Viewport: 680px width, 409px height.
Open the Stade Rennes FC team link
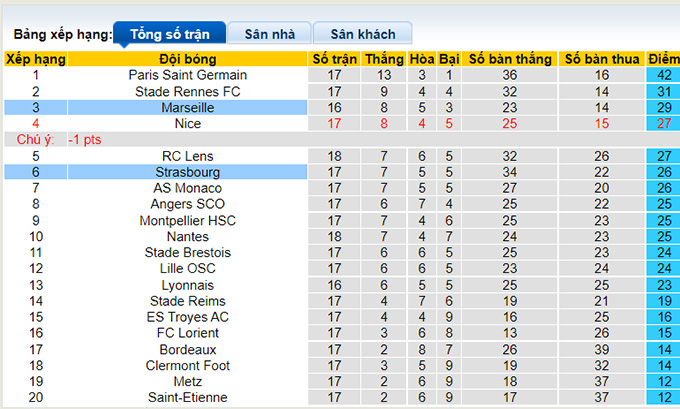[x=188, y=91]
